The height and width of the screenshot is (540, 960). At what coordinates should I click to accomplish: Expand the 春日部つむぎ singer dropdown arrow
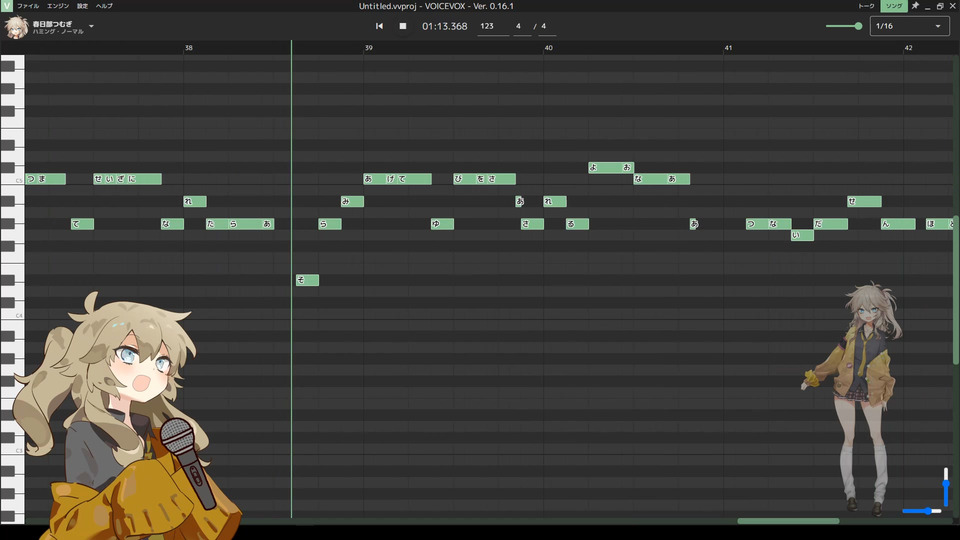click(91, 26)
